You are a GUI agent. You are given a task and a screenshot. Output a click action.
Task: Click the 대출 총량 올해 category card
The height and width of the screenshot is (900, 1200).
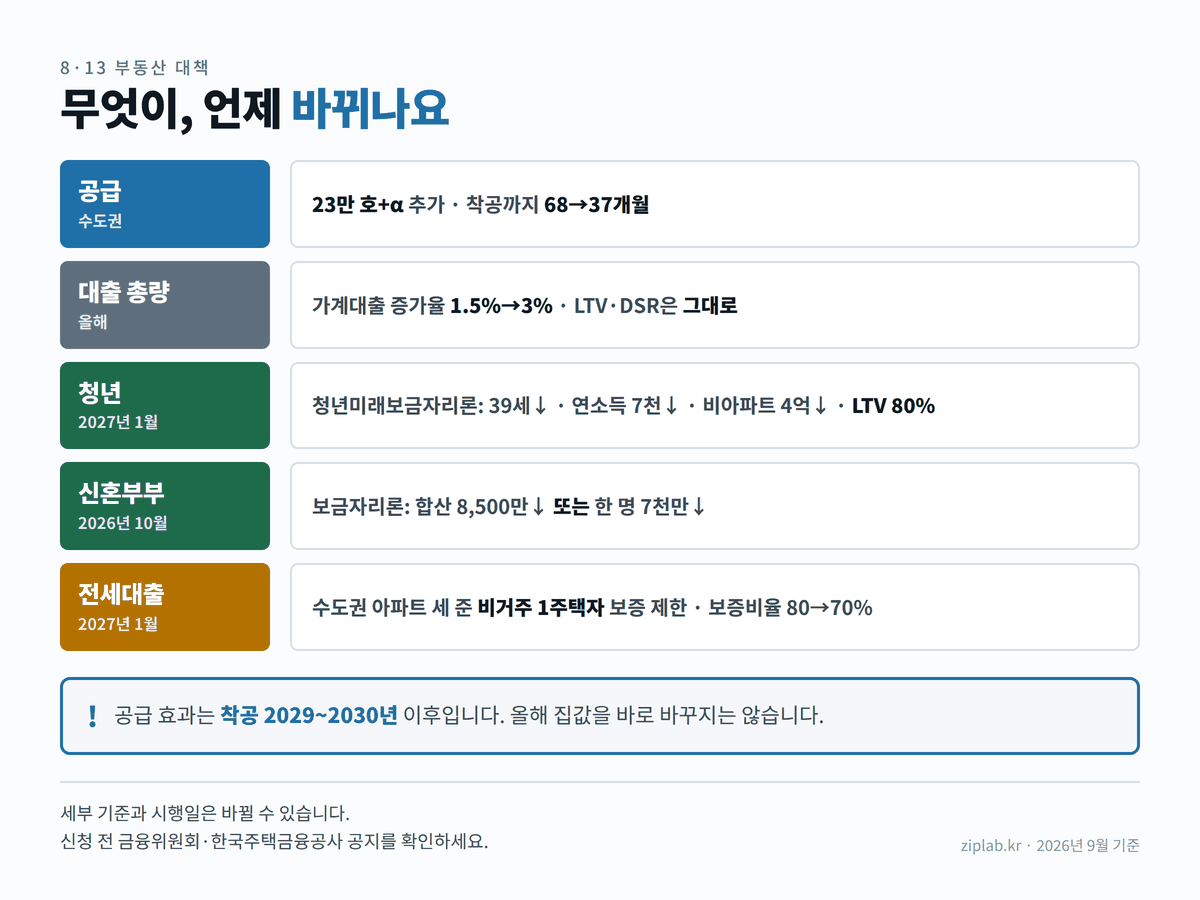[165, 305]
